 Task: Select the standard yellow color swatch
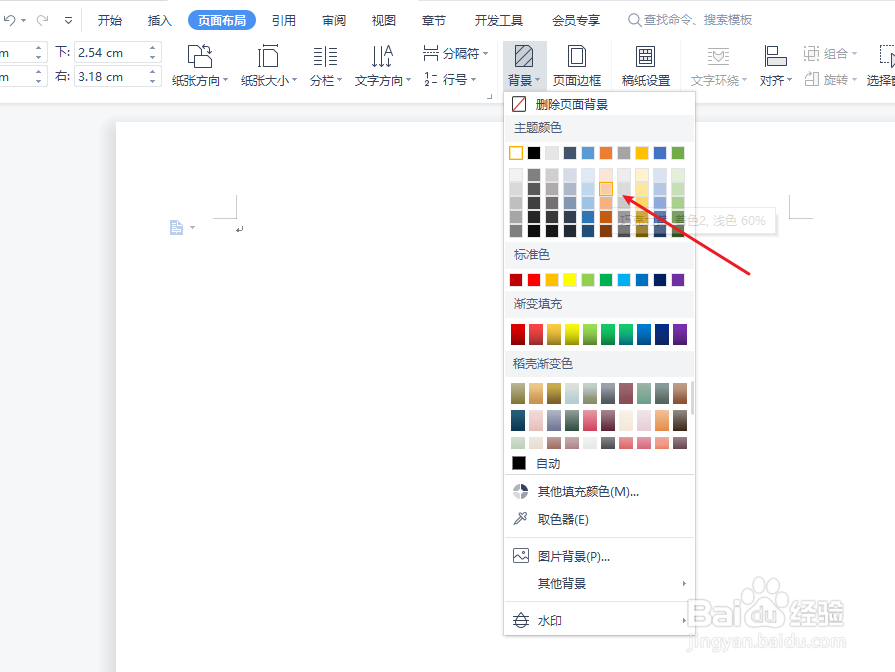click(570, 280)
